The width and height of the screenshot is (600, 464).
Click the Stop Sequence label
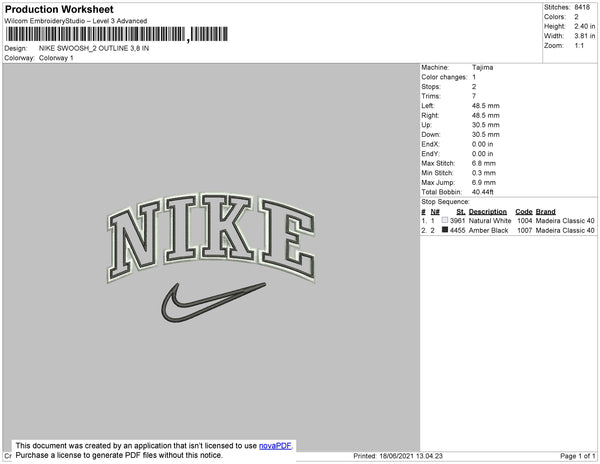[445, 202]
